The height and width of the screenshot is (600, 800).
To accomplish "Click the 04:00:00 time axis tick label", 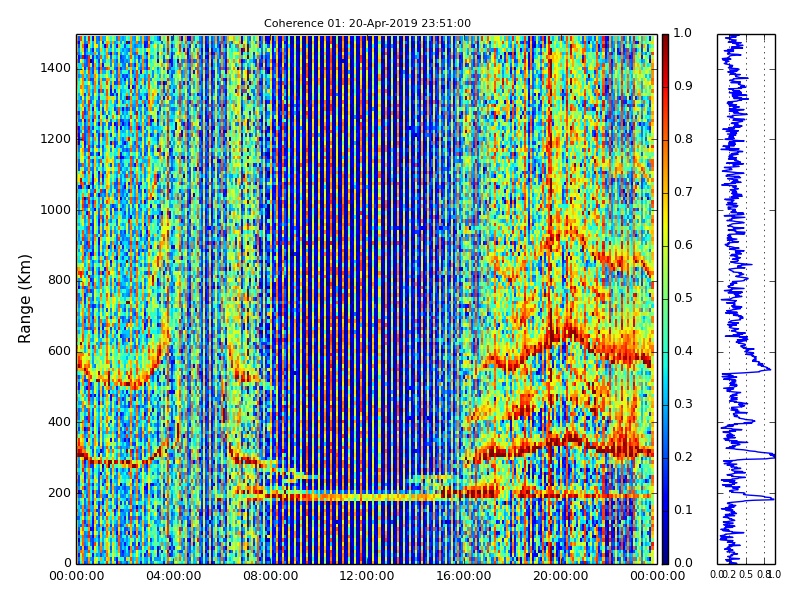I will 173,576.
